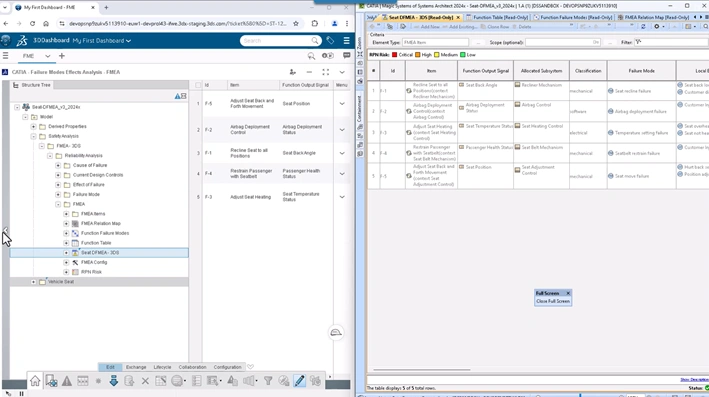709x397 pixels.
Task: Toggle the pencil edit mode icon
Action: (299, 381)
